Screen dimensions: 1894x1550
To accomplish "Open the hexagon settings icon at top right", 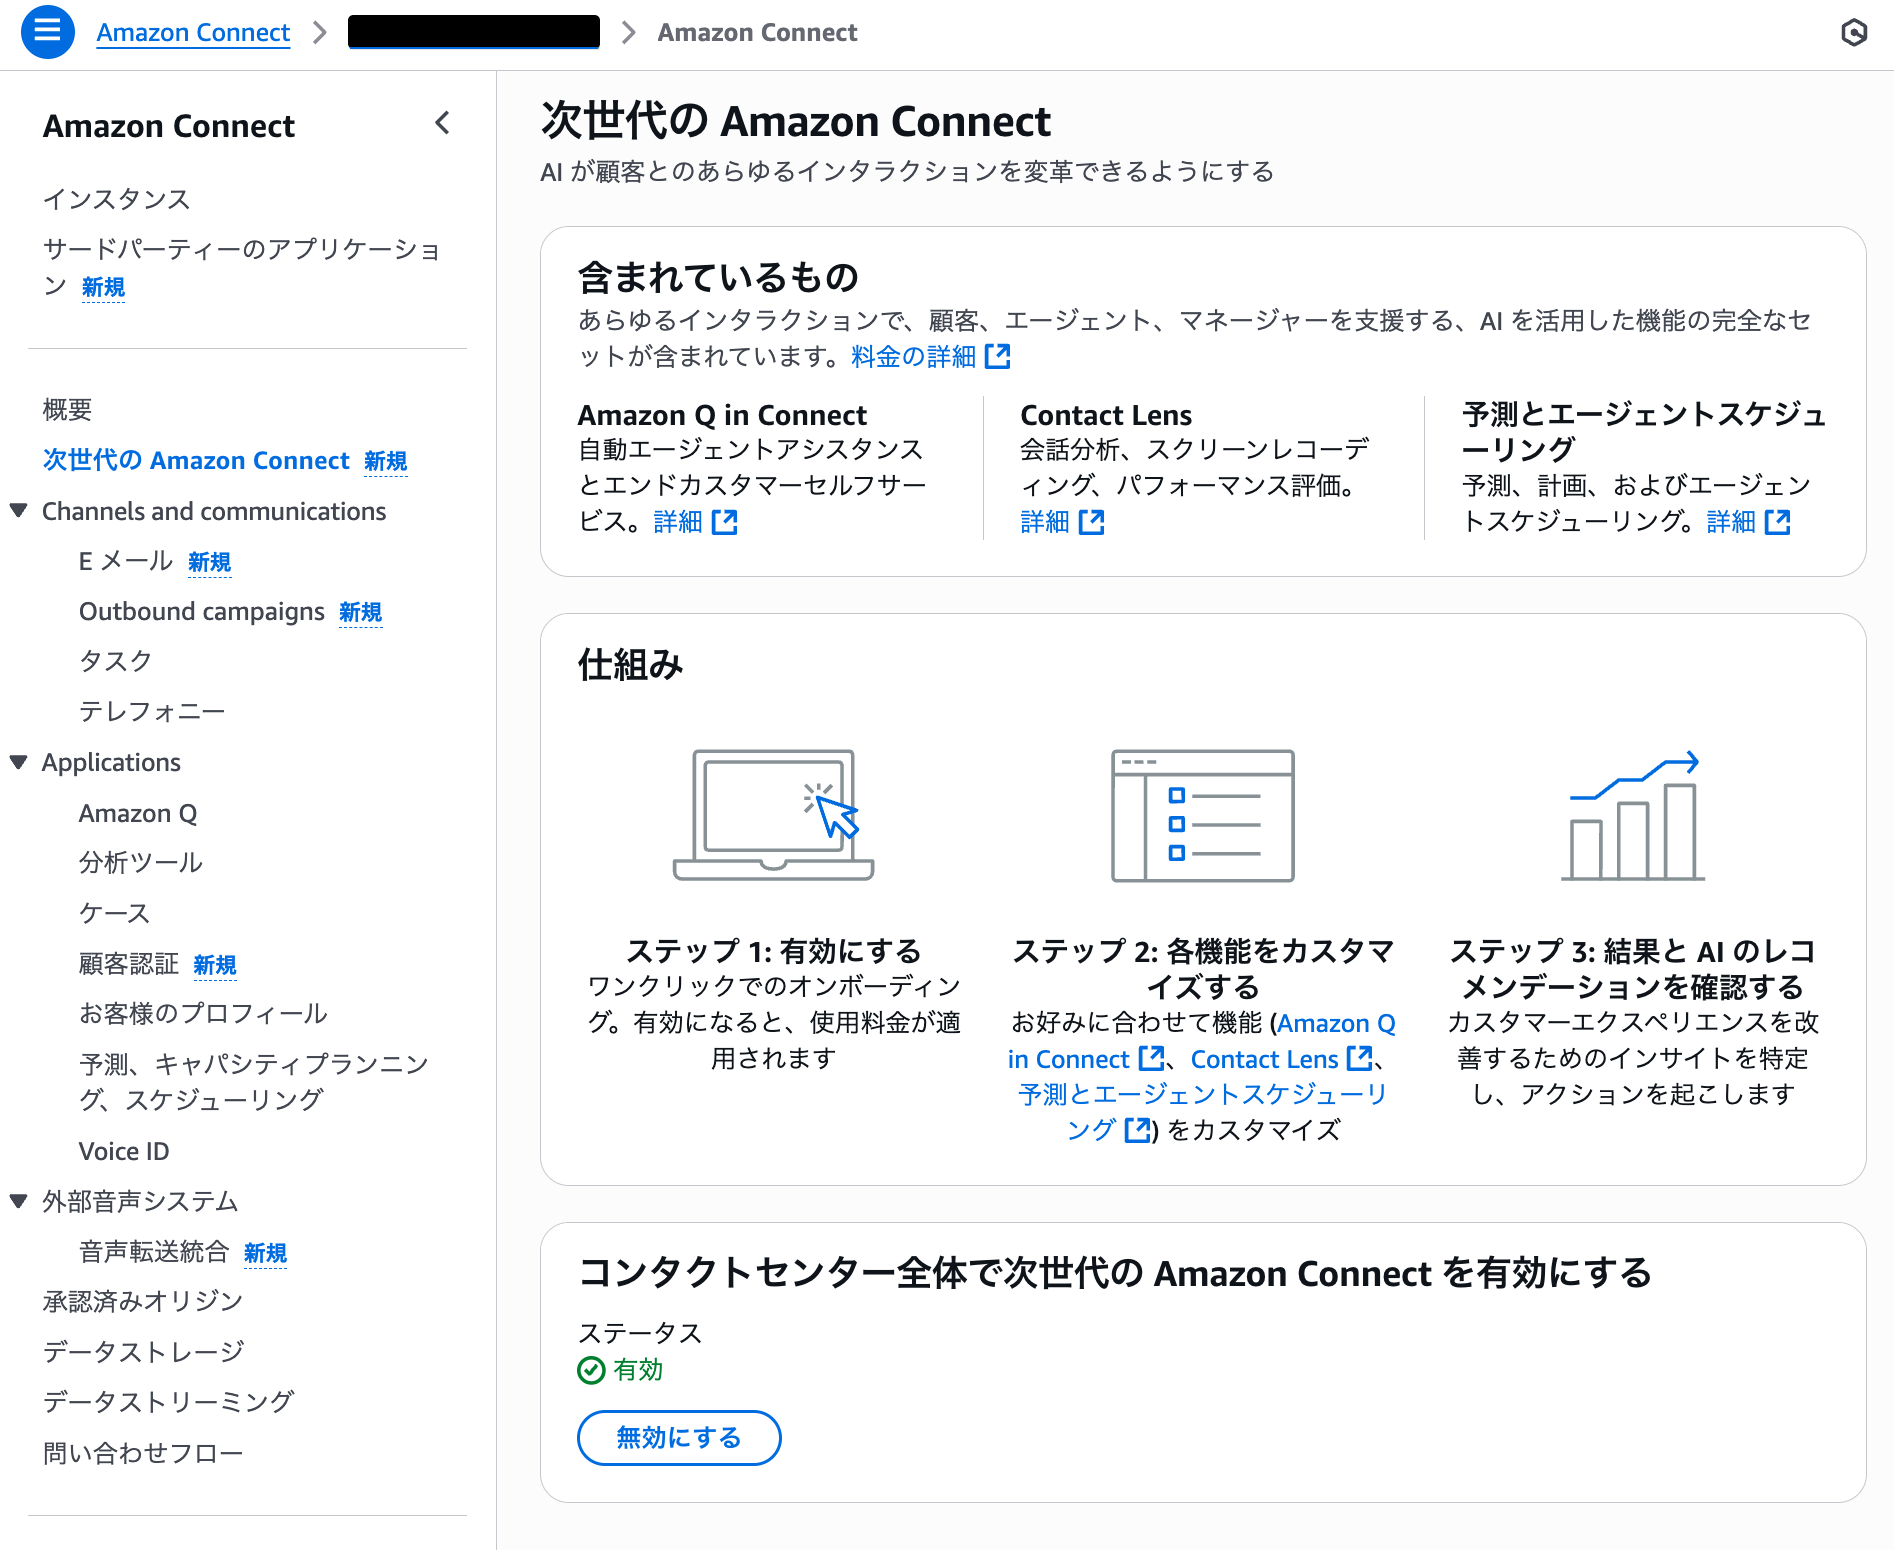I will [x=1854, y=33].
